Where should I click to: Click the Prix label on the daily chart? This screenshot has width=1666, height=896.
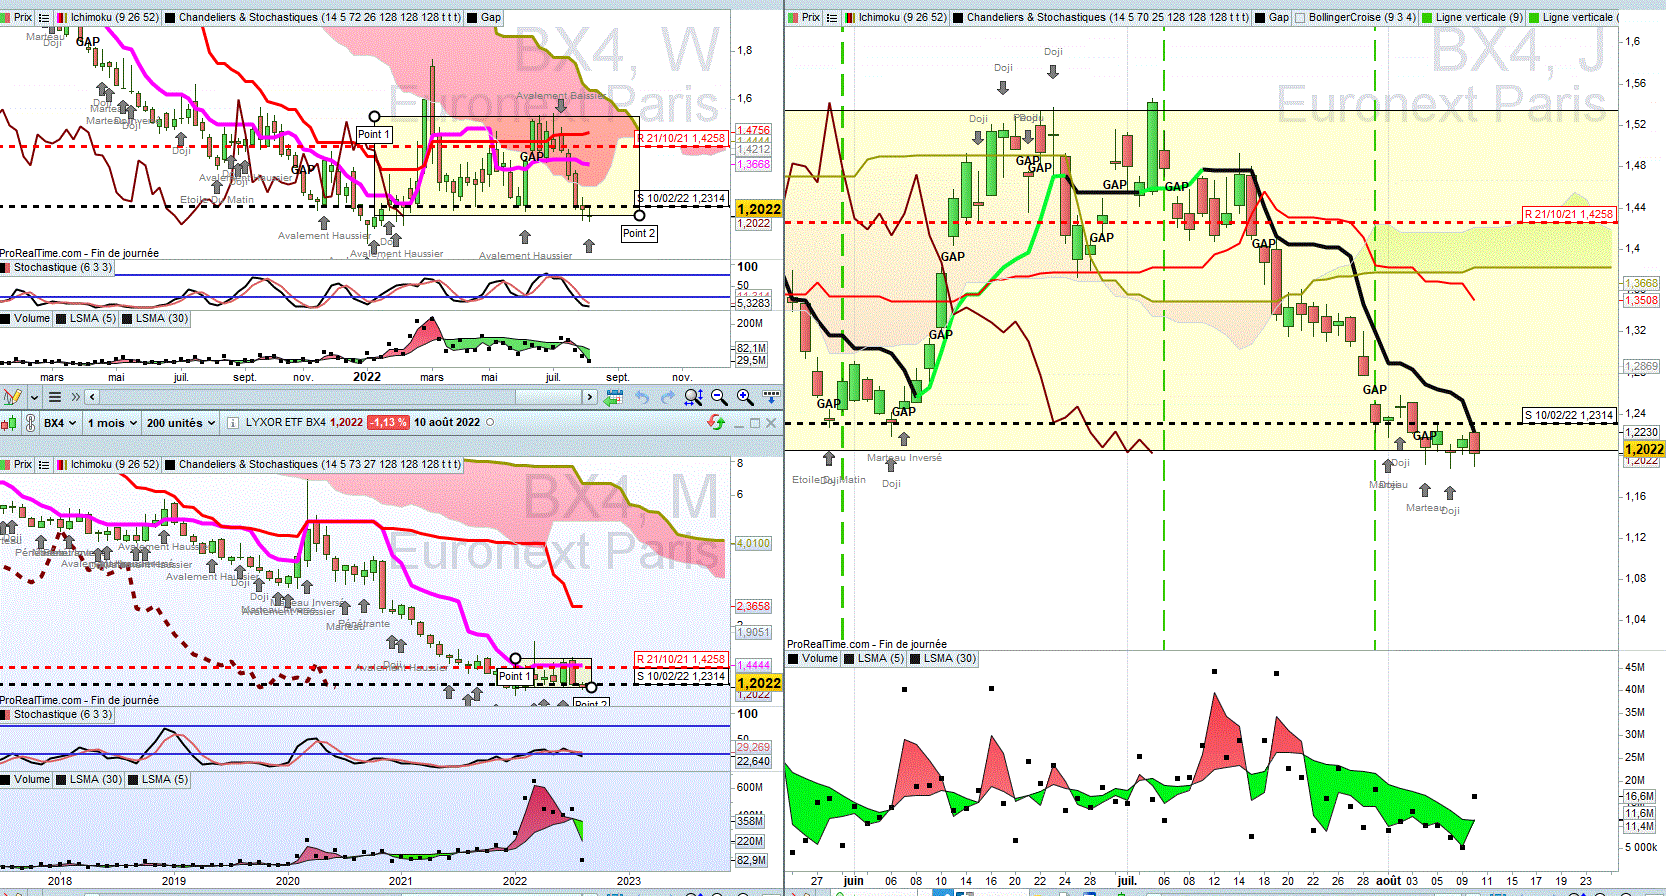(811, 17)
